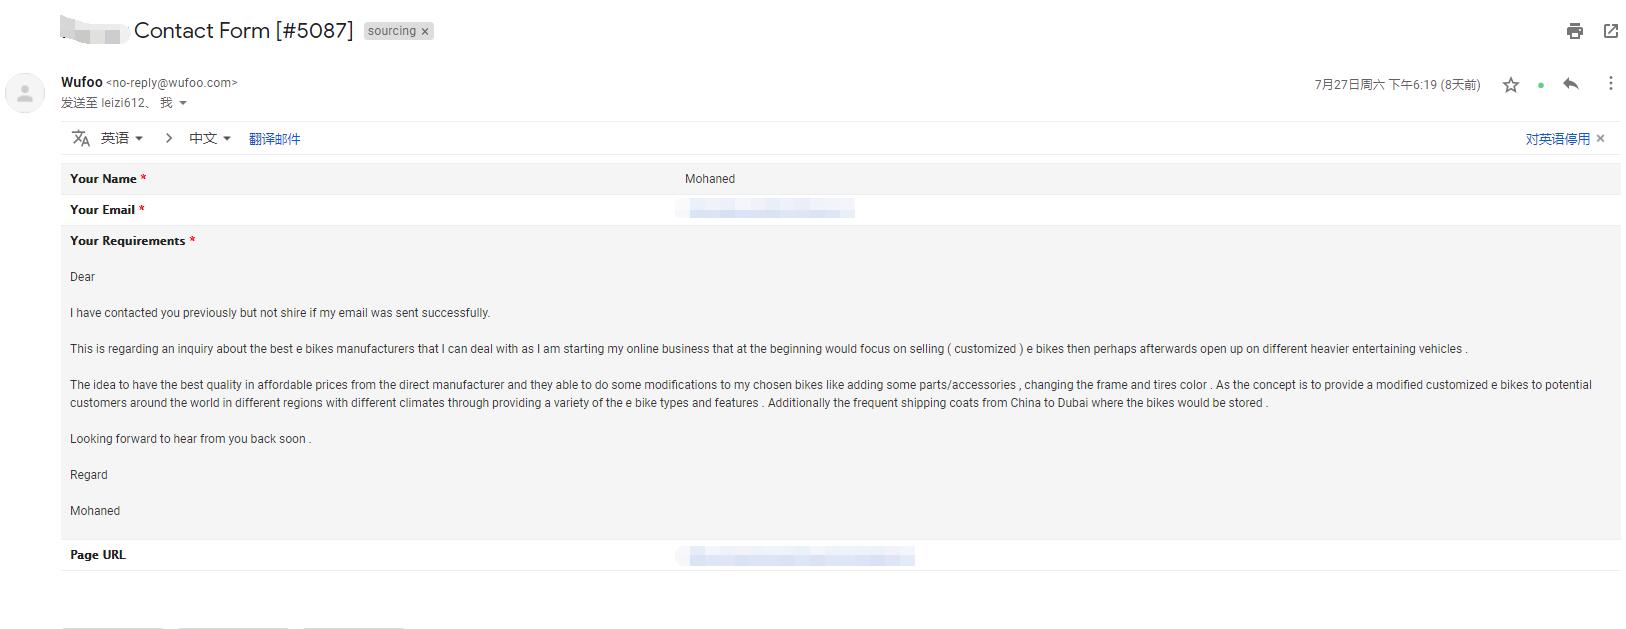Viewport: 1626px width, 629px height.
Task: Click the translate icon in translation bar
Action: pyautogui.click(x=81, y=138)
